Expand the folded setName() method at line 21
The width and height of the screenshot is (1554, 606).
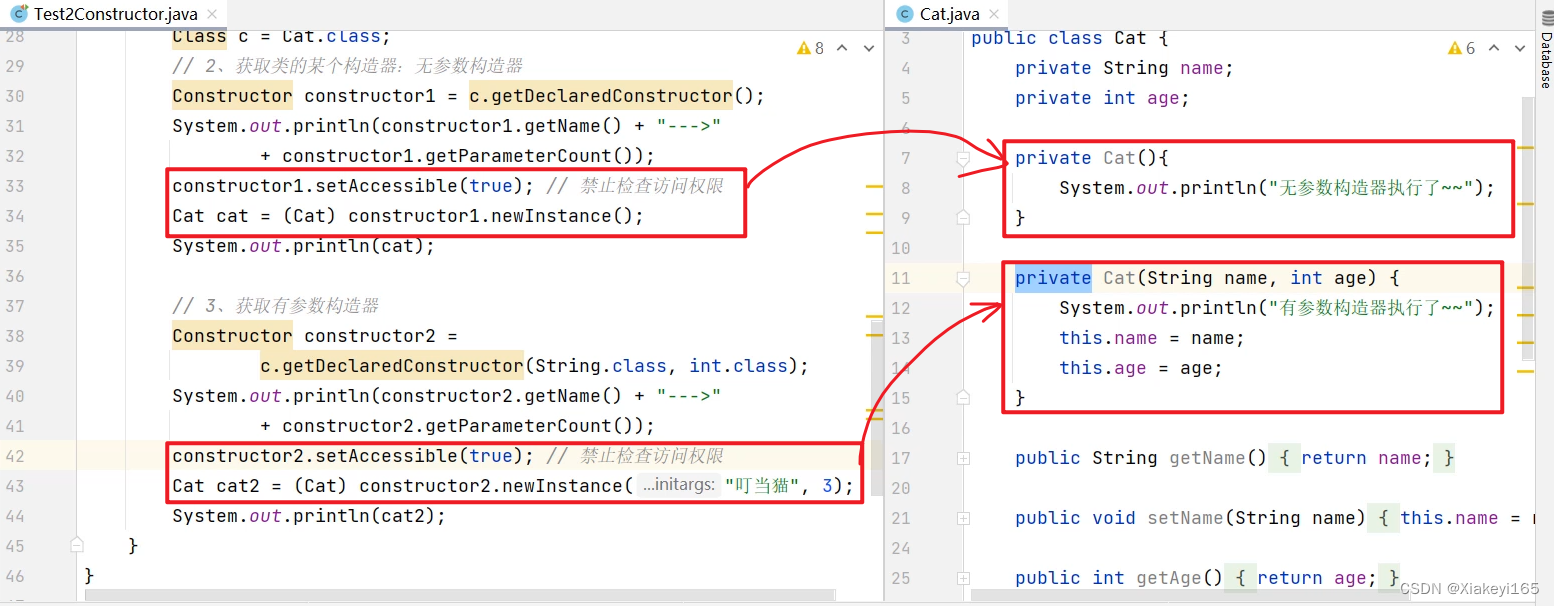pyautogui.click(x=963, y=518)
